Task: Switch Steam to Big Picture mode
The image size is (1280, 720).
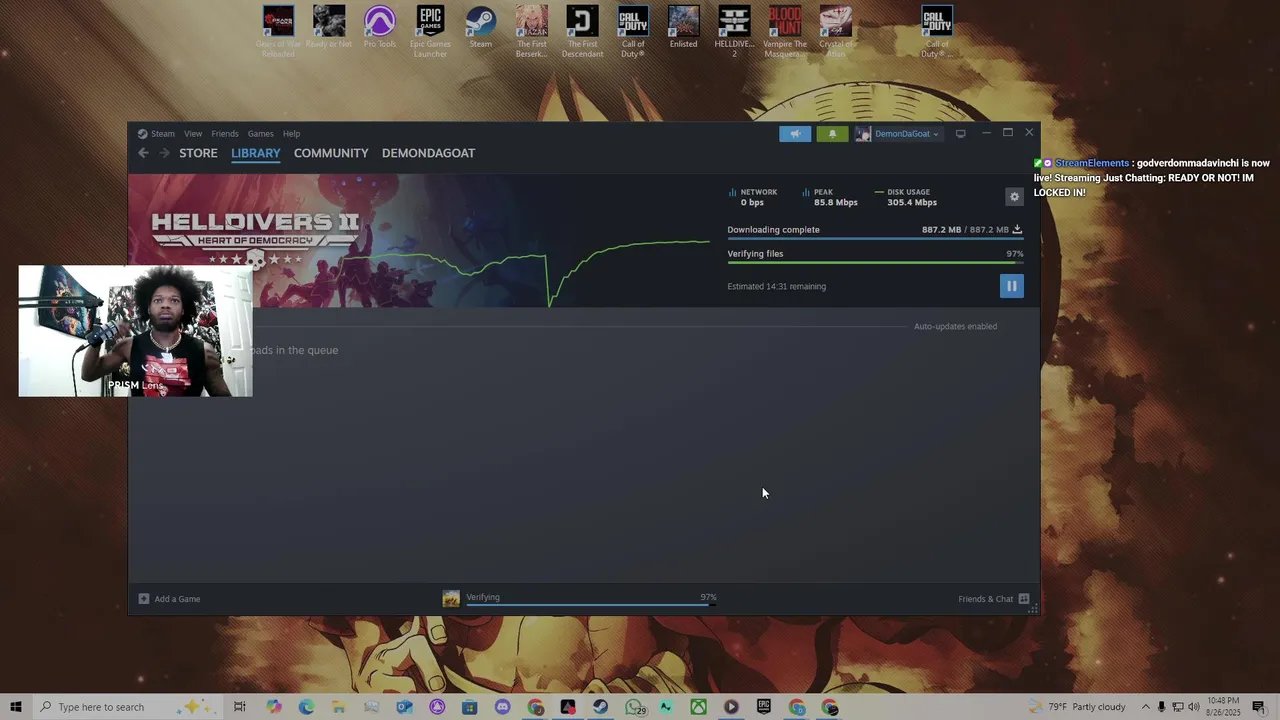Action: point(960,134)
